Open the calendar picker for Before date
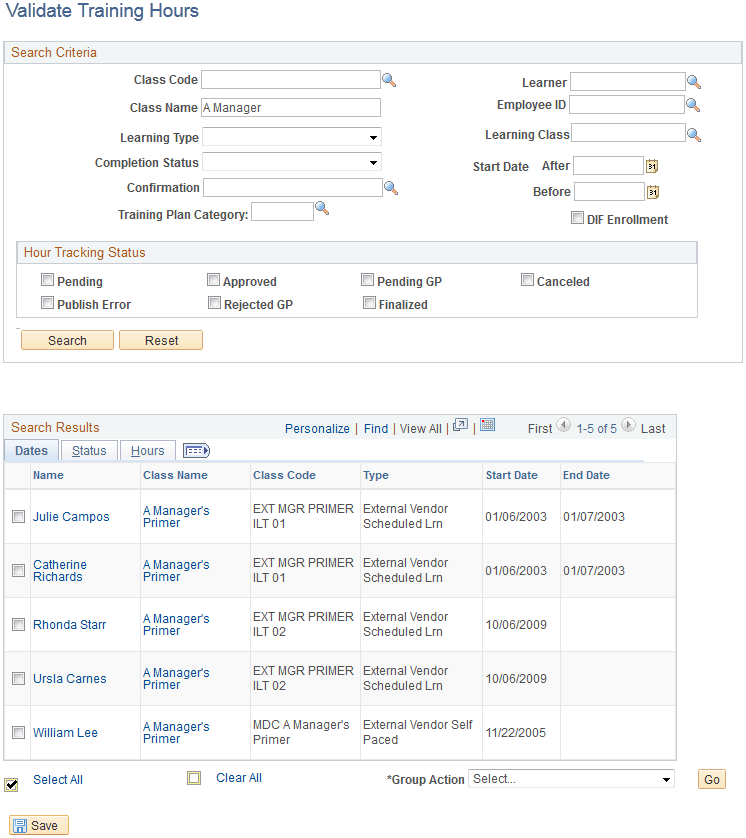The width and height of the screenshot is (746, 838). [x=654, y=191]
